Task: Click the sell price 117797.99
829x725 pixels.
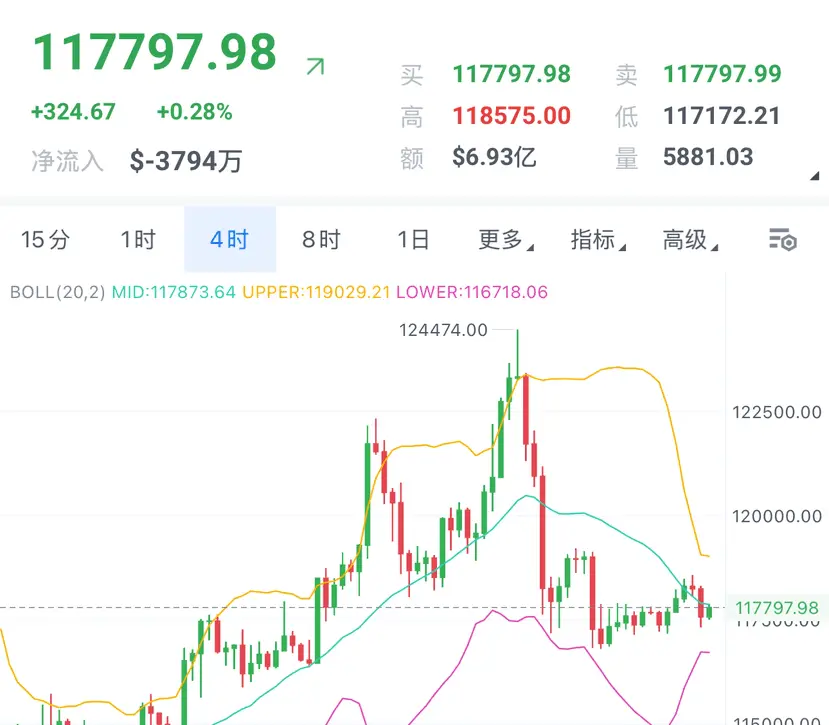Action: 722,74
